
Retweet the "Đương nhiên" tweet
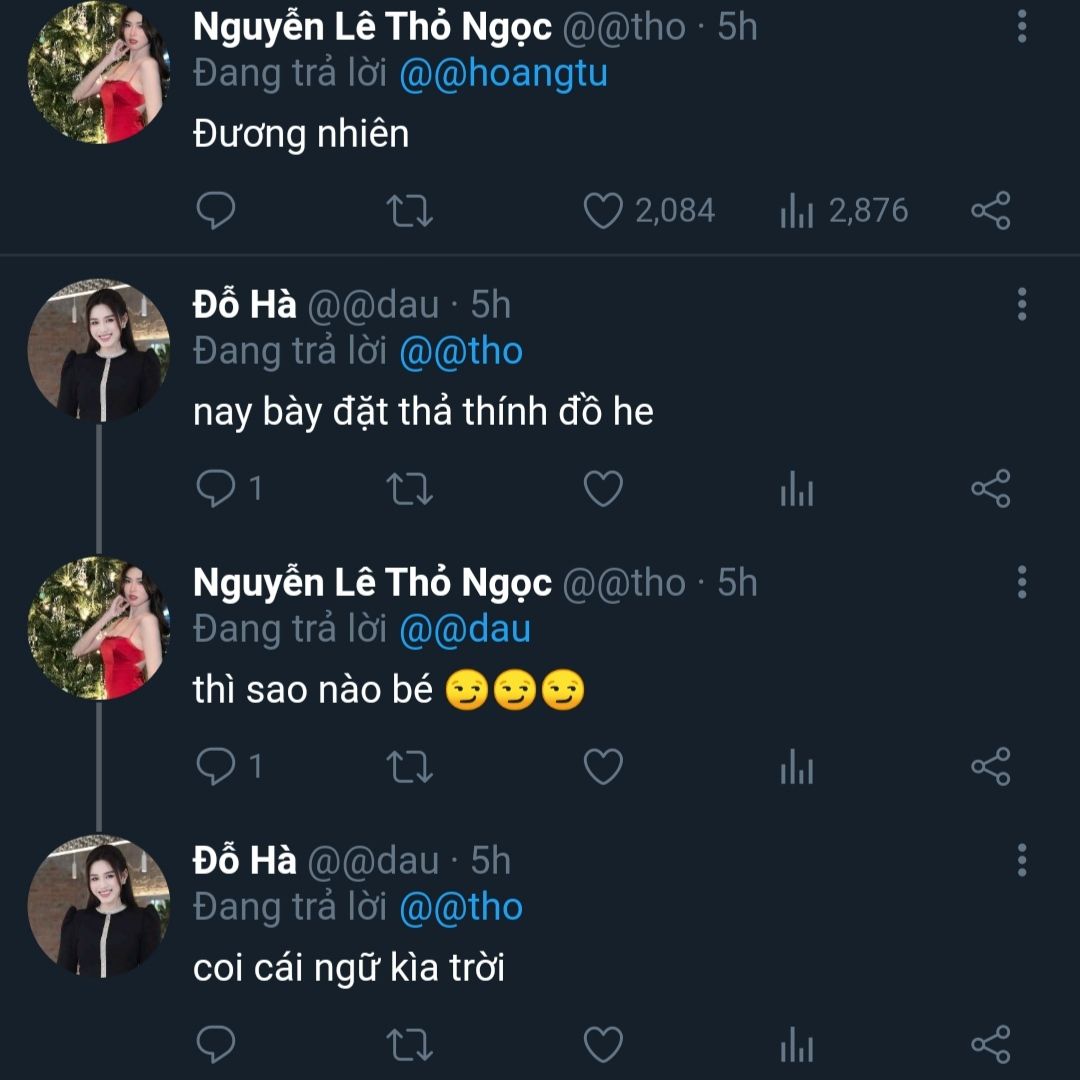click(x=409, y=211)
